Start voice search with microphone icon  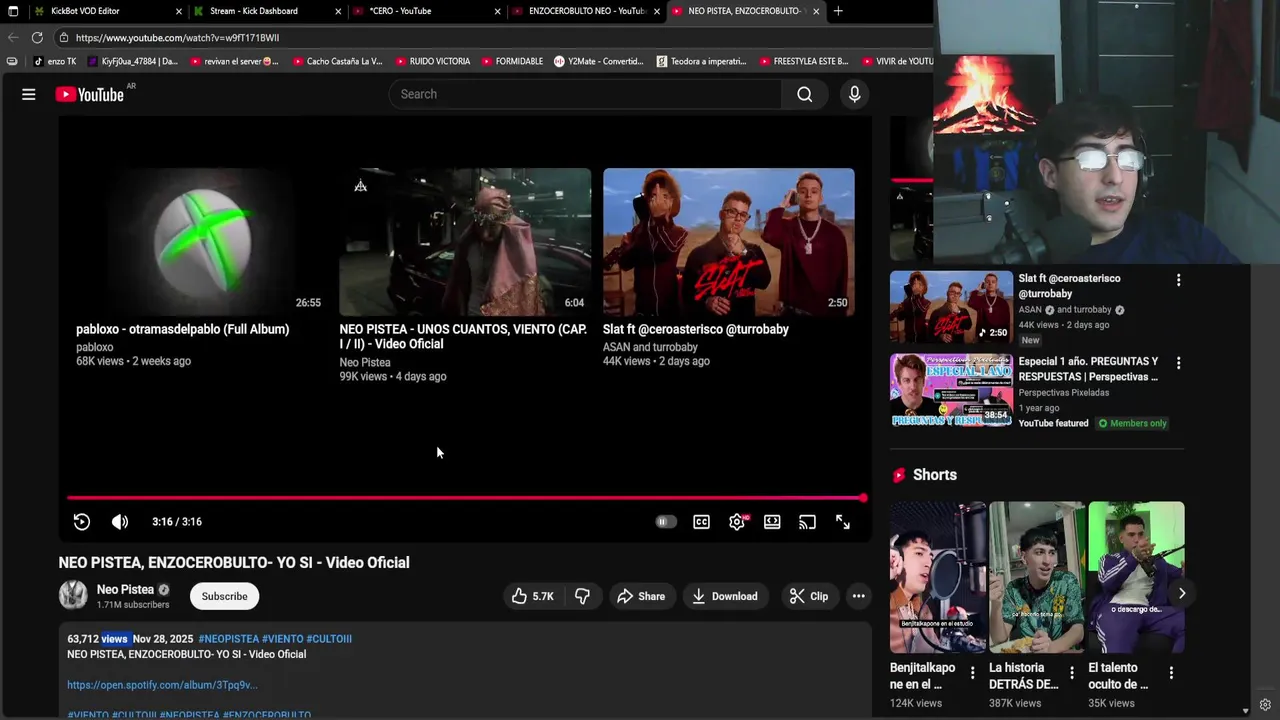pos(854,94)
